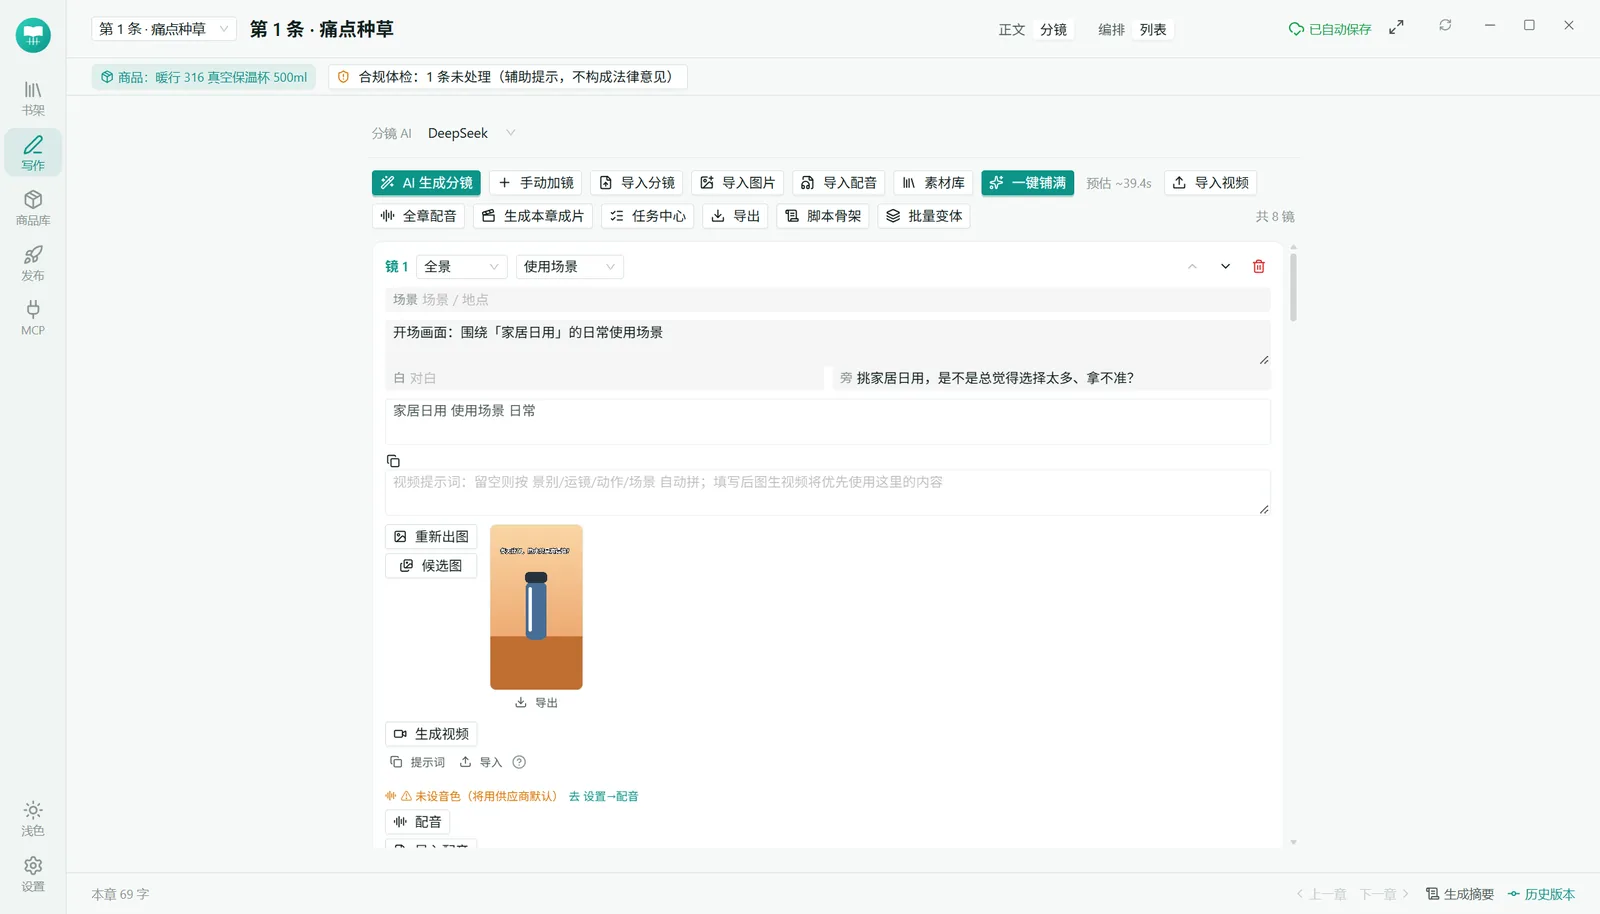
Task: Click the 生成摘要 button in footer
Action: [x=1460, y=894]
